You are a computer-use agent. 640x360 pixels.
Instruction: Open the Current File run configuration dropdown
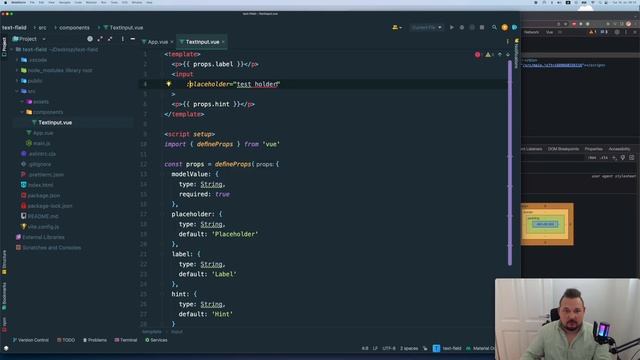pyautogui.click(x=426, y=27)
